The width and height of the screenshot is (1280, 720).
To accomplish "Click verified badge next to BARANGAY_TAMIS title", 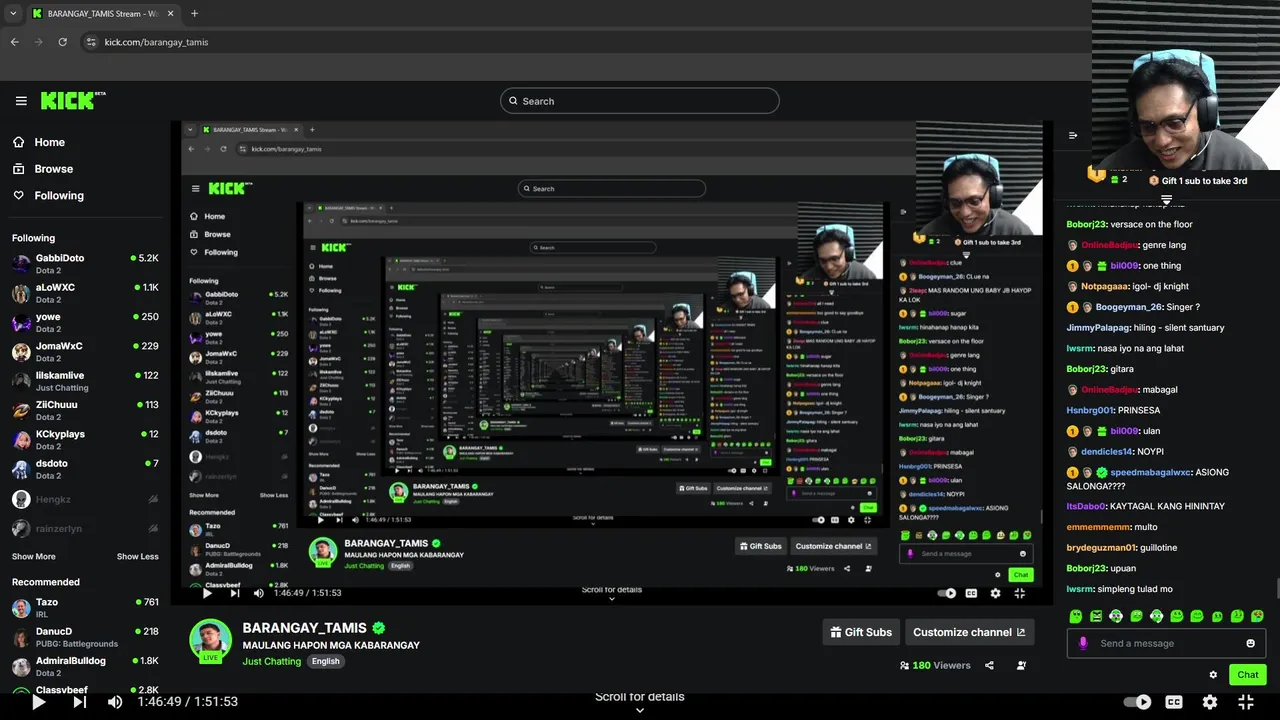I will pyautogui.click(x=379, y=628).
